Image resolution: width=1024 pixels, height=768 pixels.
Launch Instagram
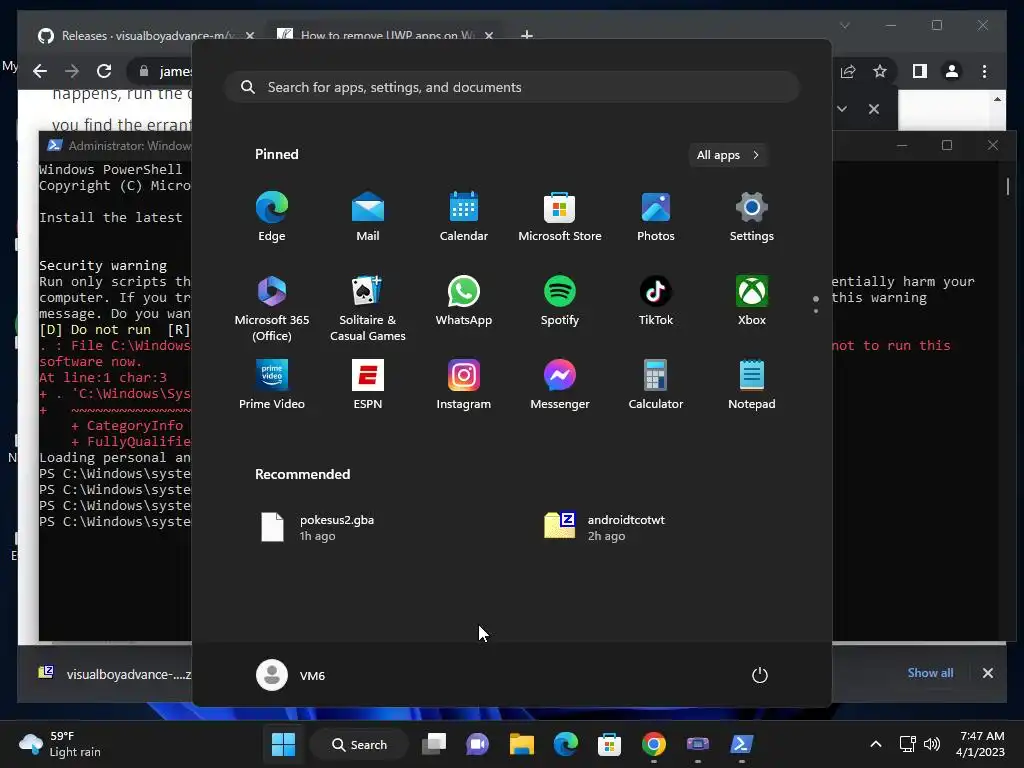coord(464,385)
